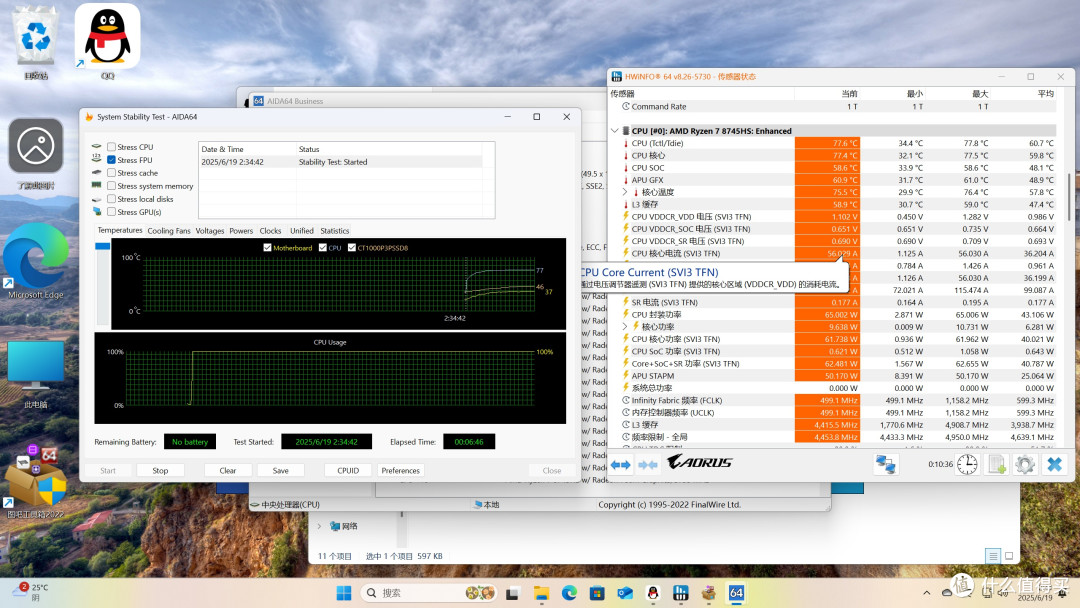Launch Edge from the taskbar

(569, 593)
